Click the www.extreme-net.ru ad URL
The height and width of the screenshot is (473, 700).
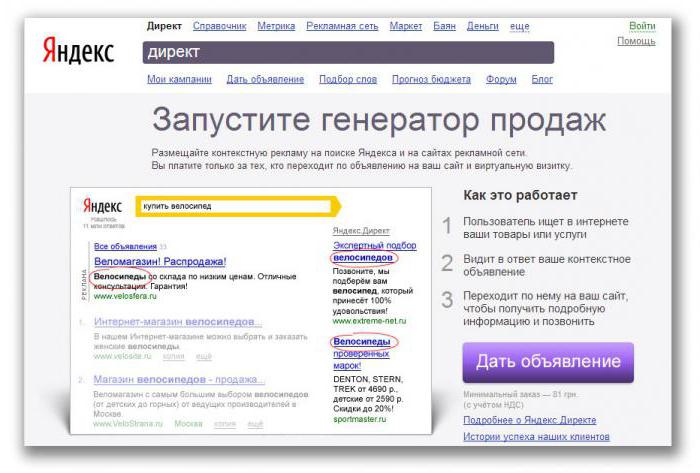(x=369, y=320)
